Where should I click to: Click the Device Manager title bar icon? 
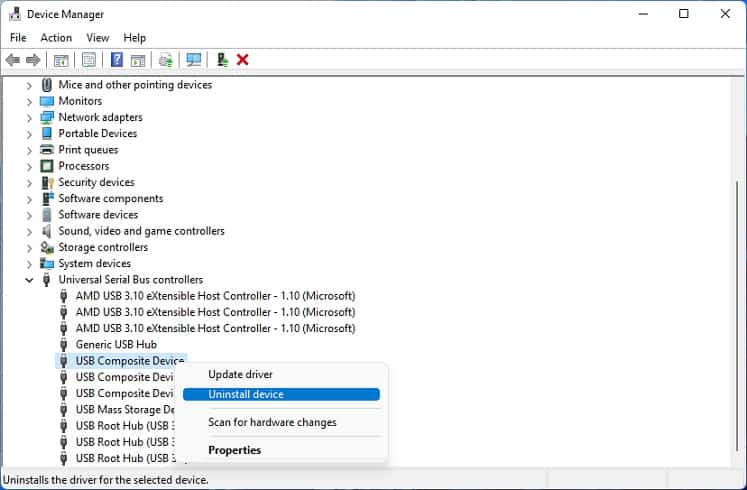coord(15,14)
